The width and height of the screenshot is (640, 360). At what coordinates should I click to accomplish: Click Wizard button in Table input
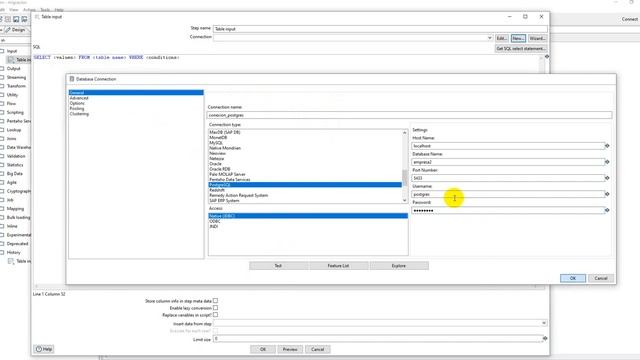coord(537,38)
